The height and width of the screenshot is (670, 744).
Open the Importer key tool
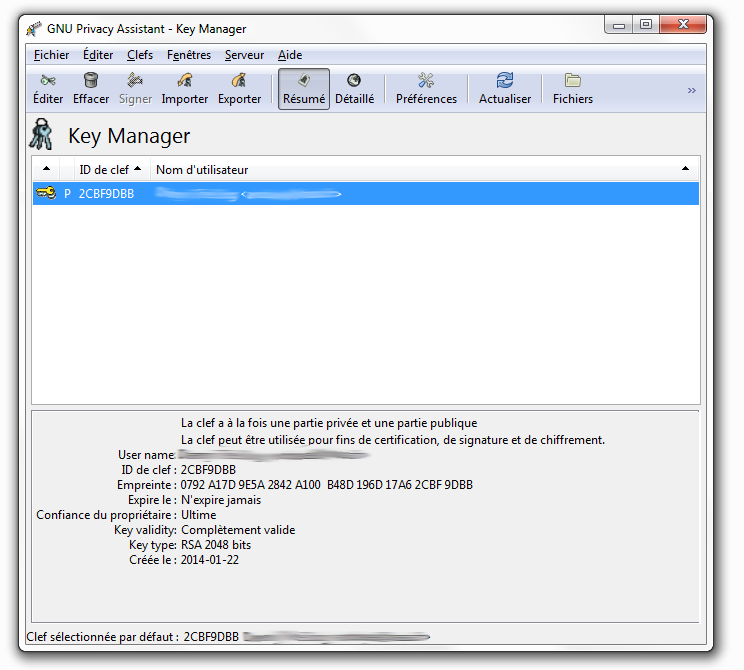[185, 89]
